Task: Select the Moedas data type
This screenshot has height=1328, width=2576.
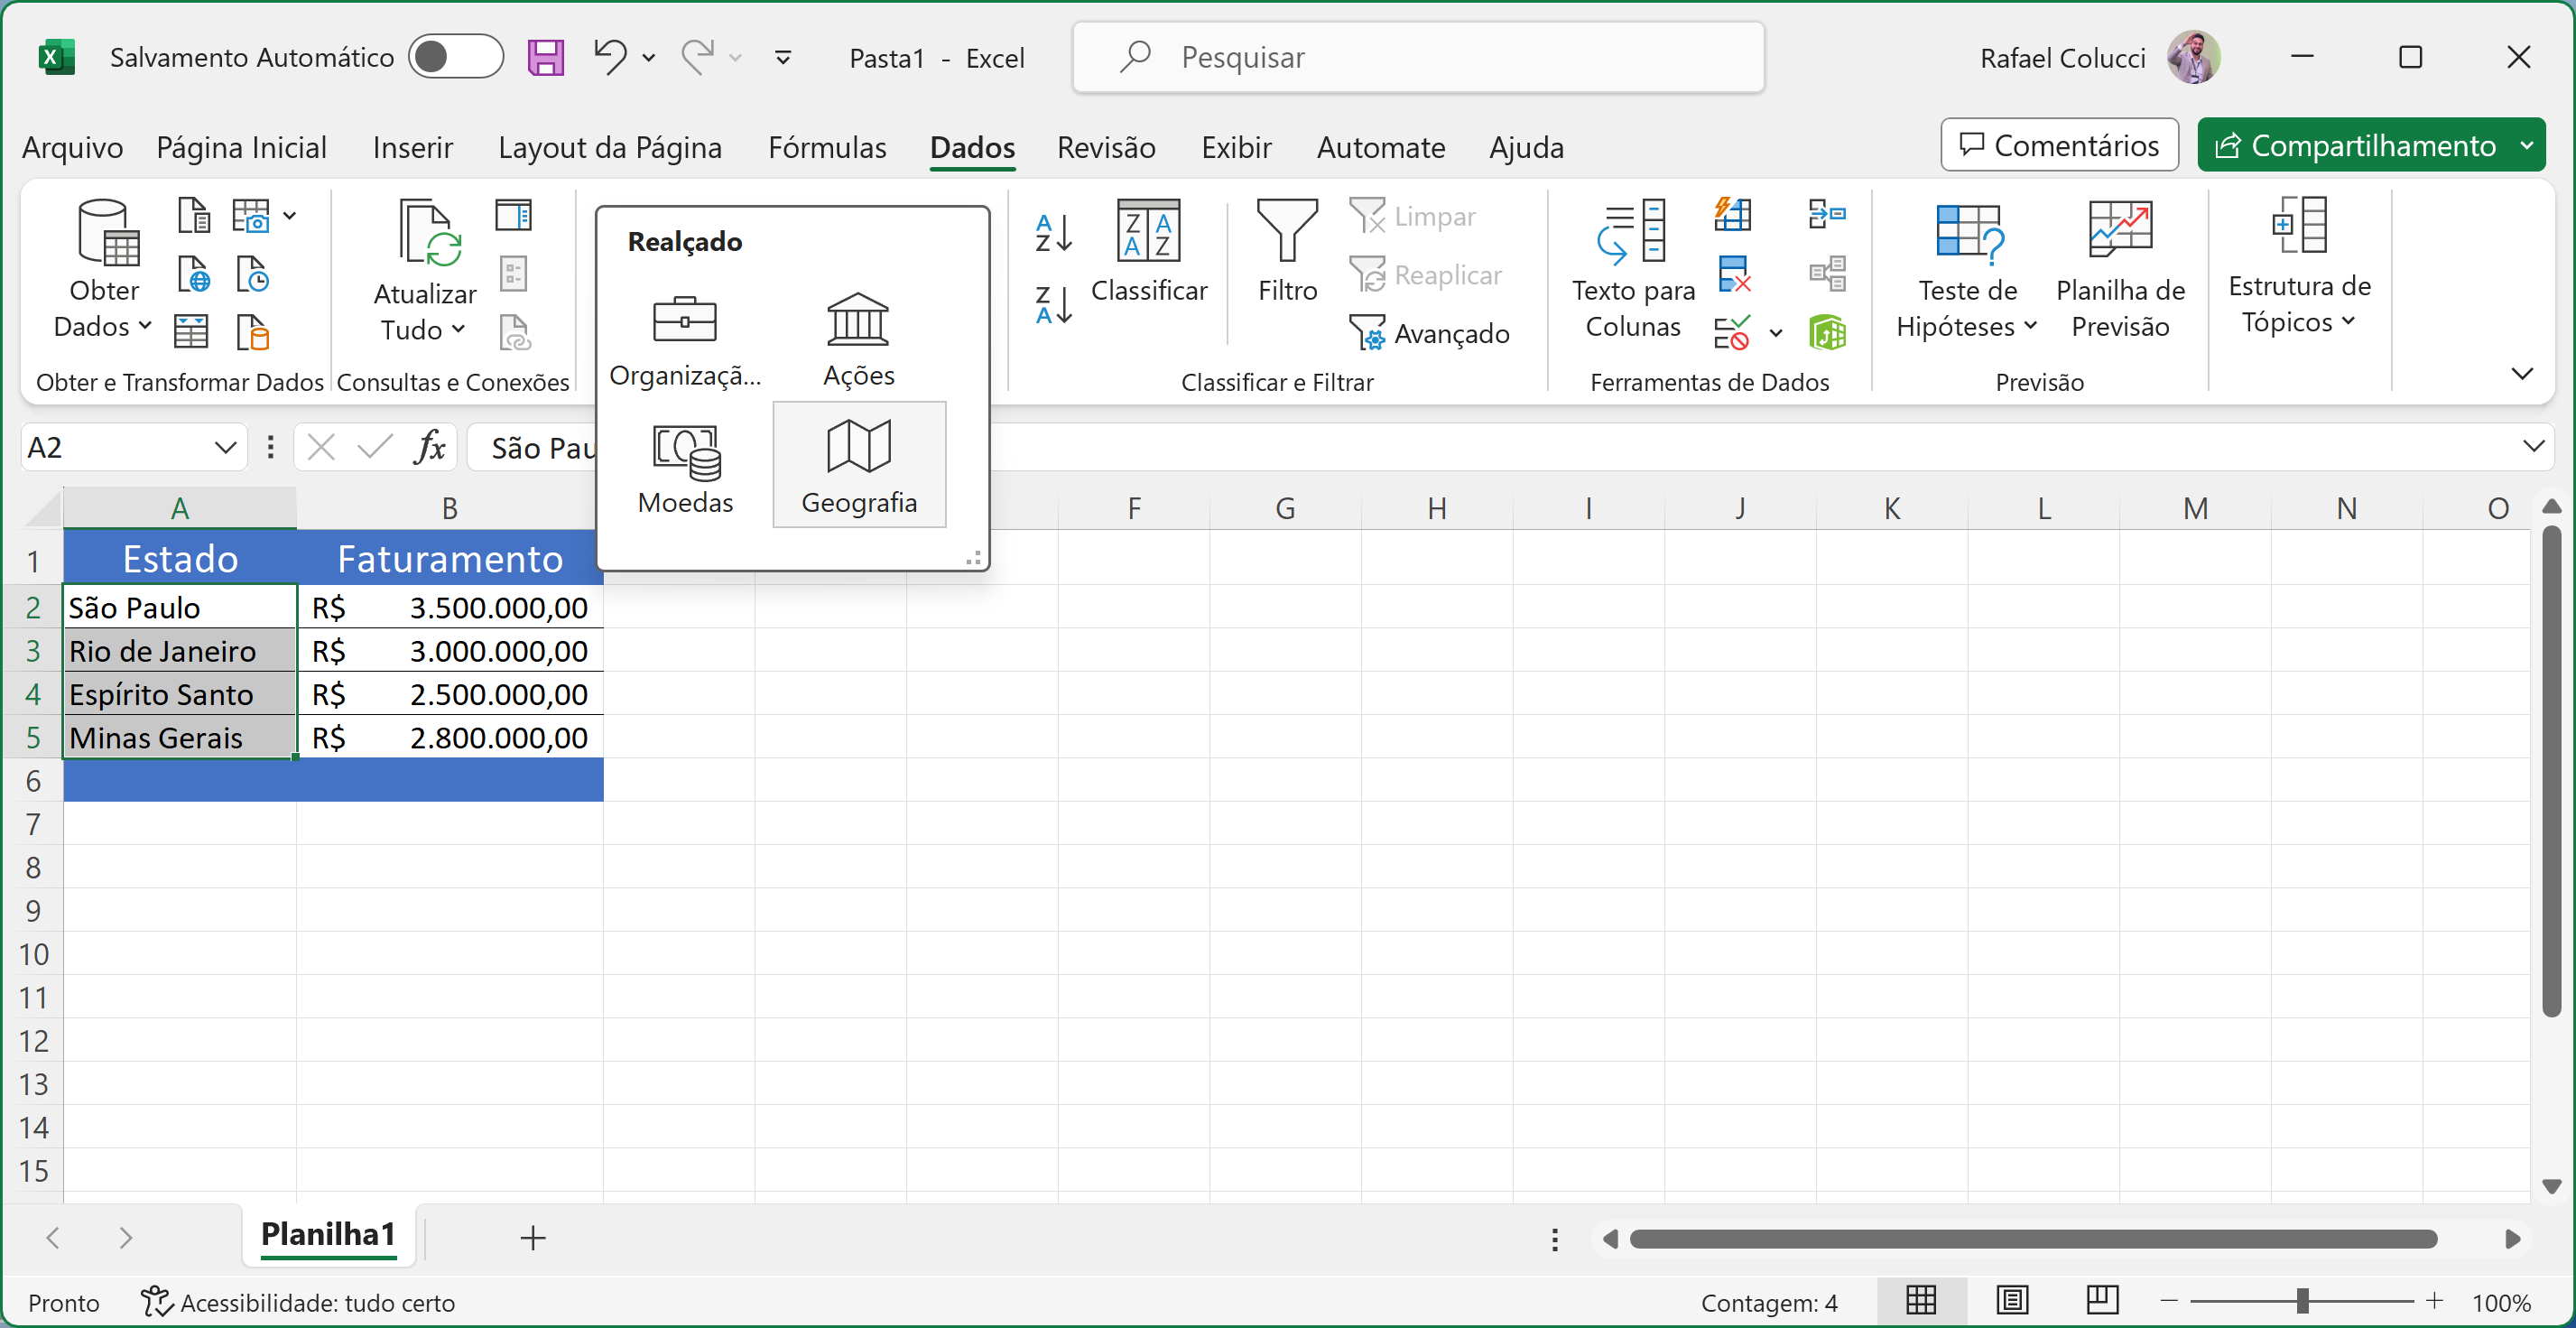Action: pos(685,465)
